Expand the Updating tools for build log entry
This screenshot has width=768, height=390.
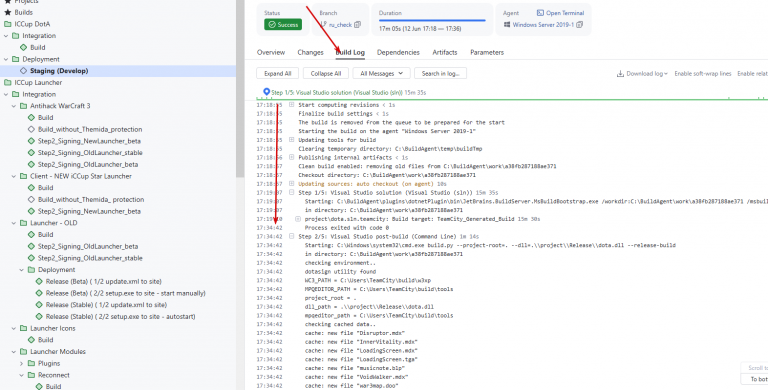pyautogui.click(x=291, y=140)
